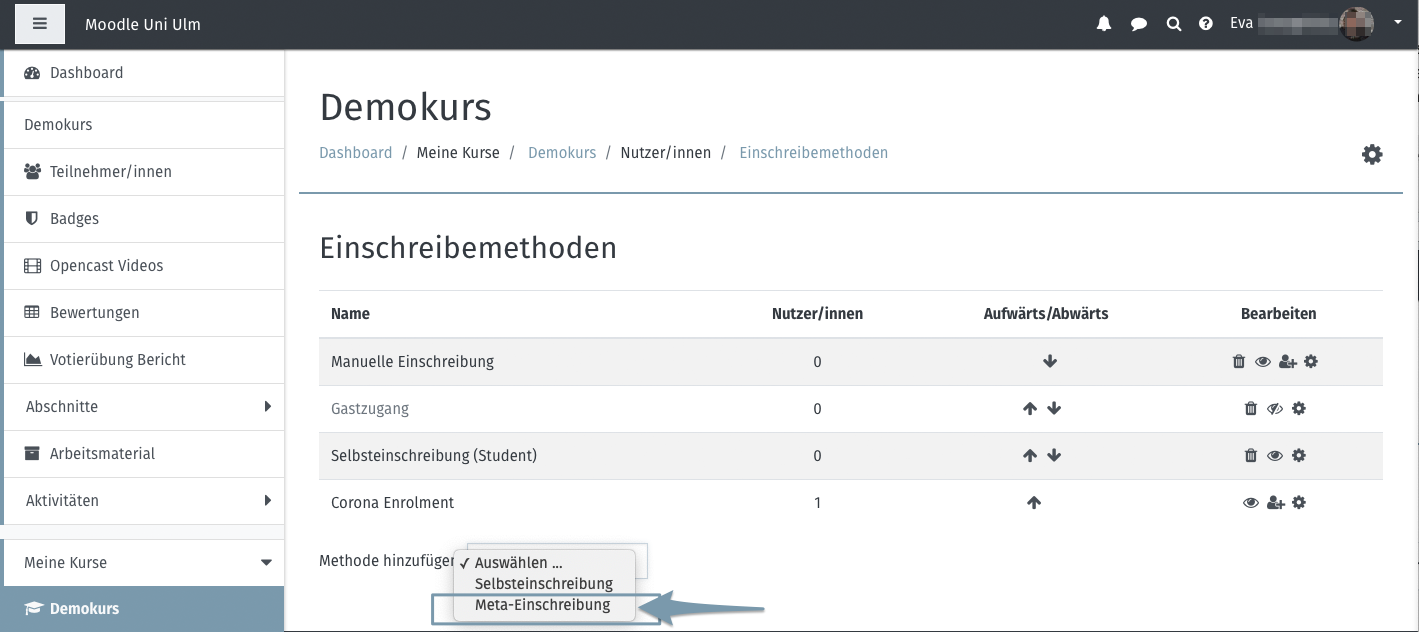
Task: Delete the Manuelle Einschreibung method
Action: [1239, 362]
